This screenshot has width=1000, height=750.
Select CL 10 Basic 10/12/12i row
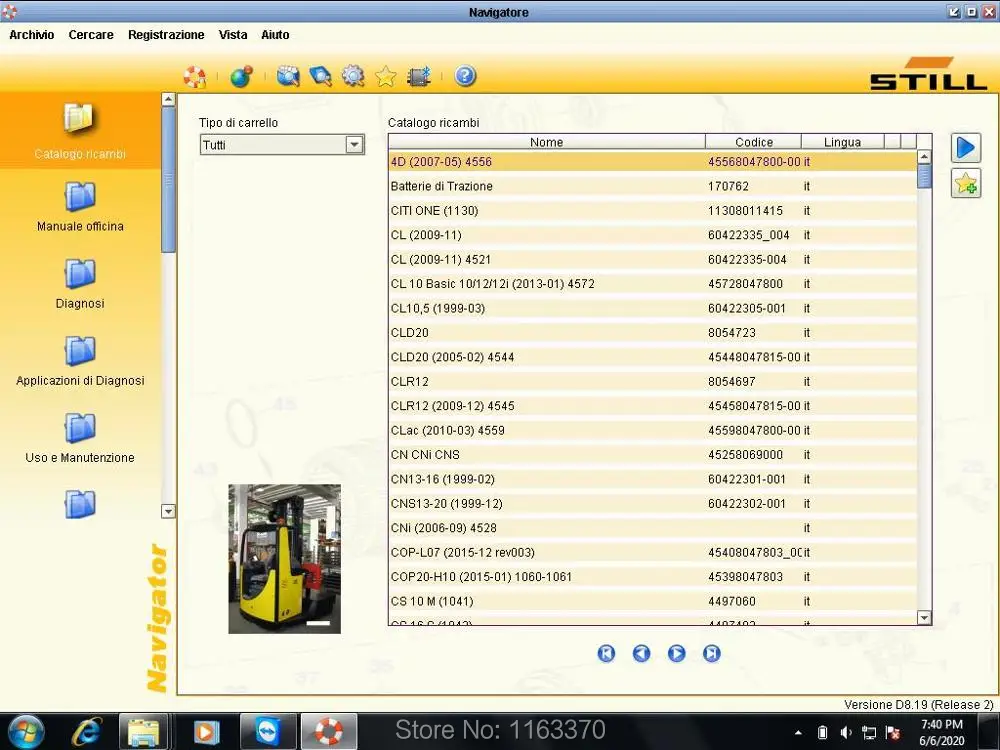[x=652, y=284]
